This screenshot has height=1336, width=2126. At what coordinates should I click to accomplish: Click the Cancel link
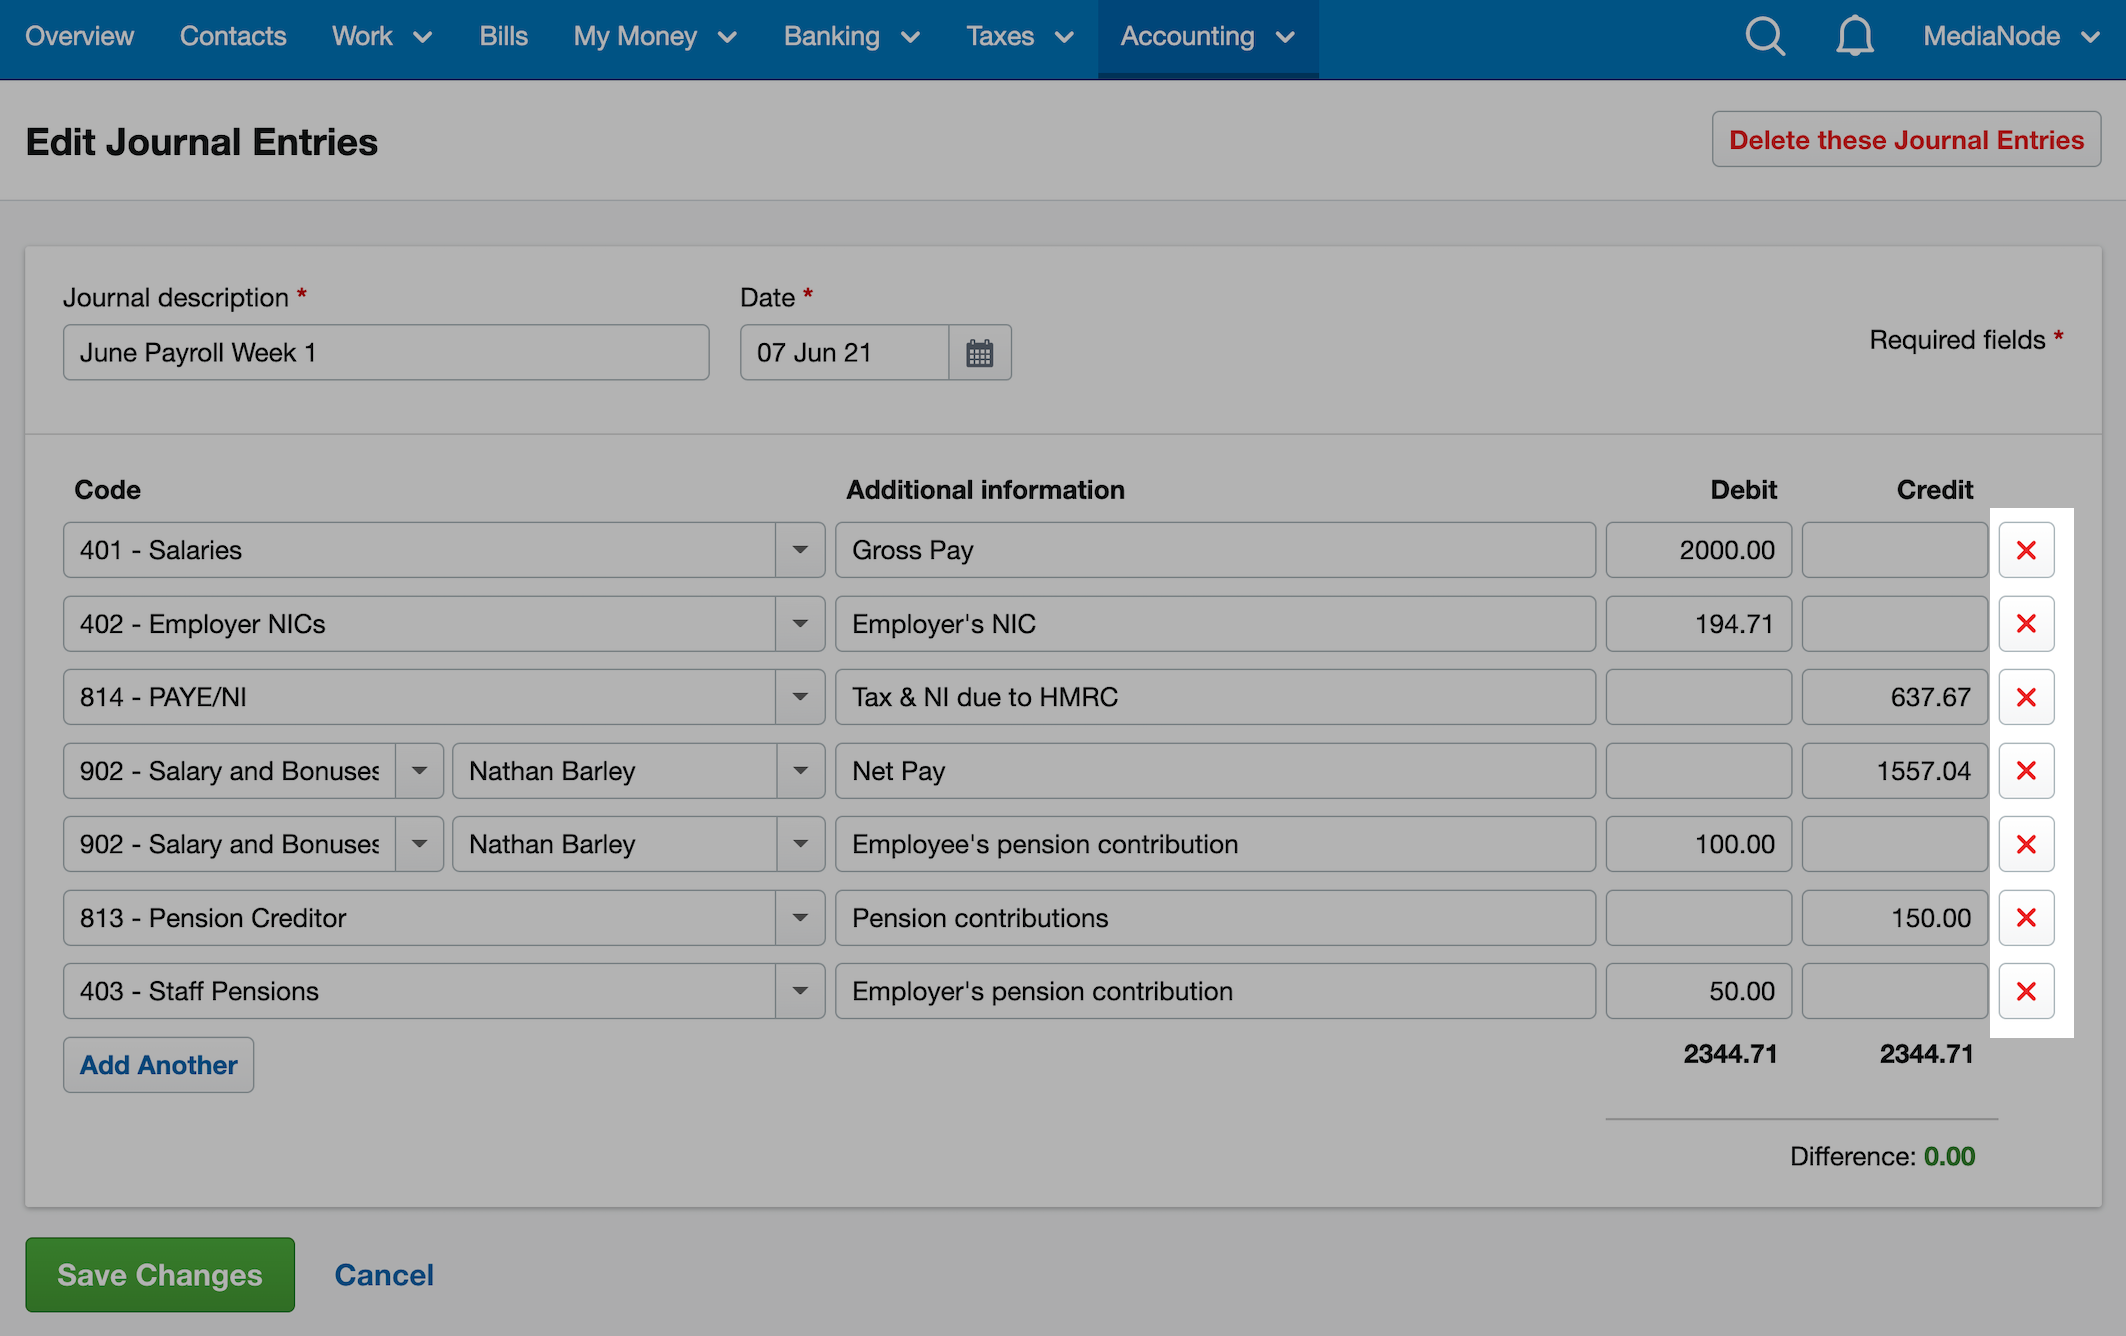[x=384, y=1275]
